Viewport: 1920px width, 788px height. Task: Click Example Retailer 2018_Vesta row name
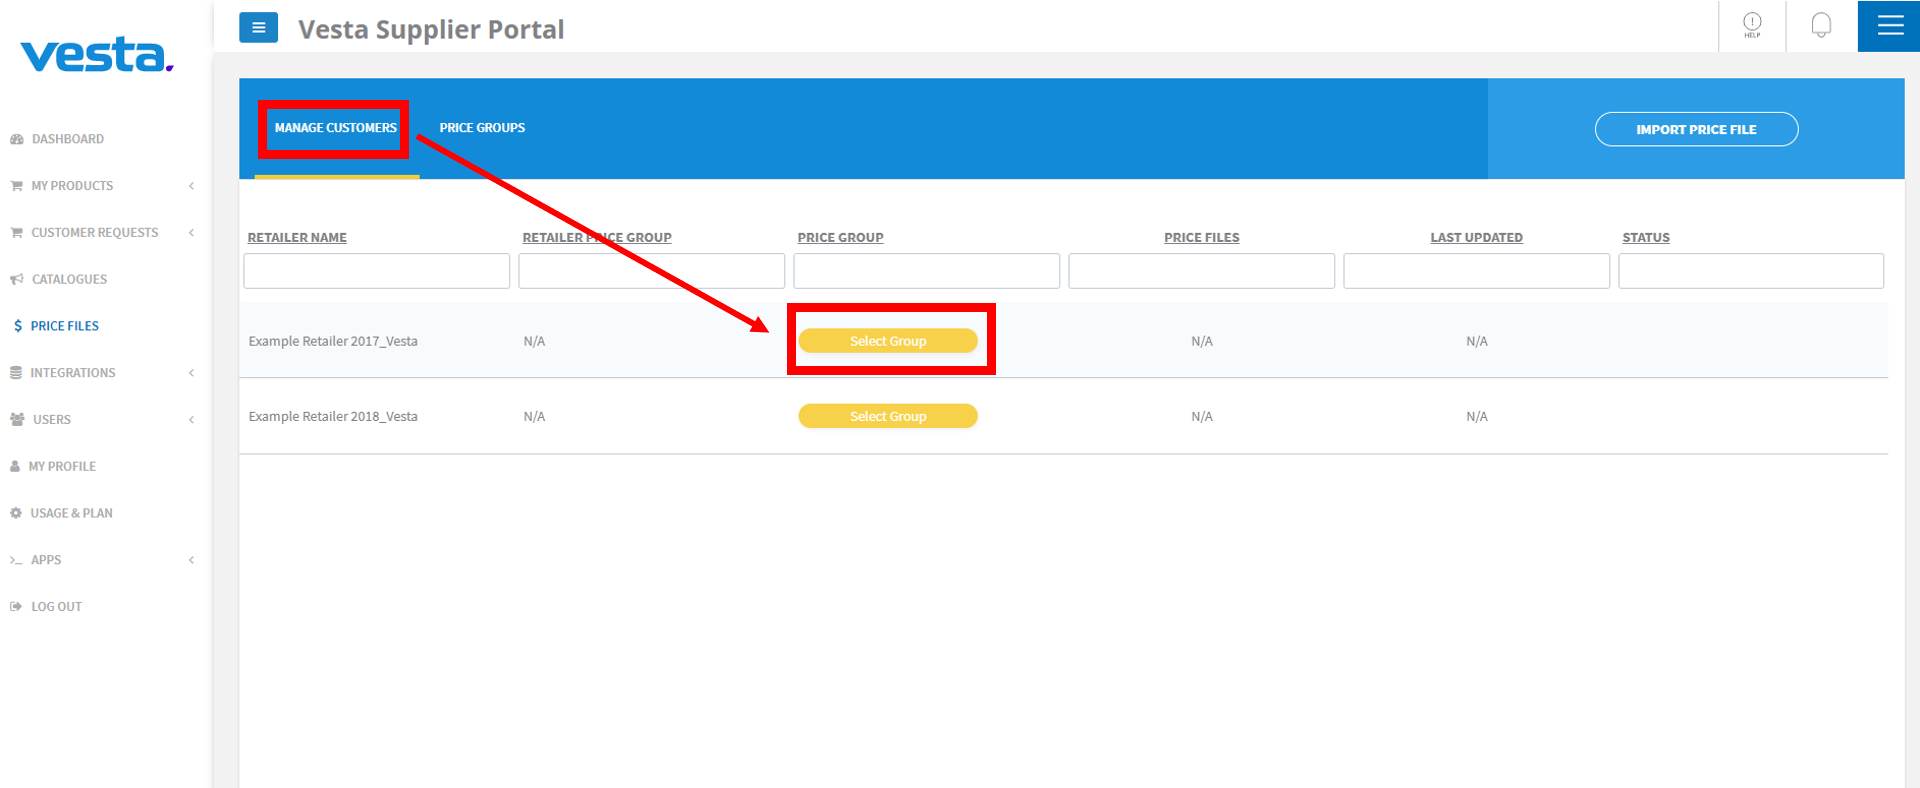point(333,416)
